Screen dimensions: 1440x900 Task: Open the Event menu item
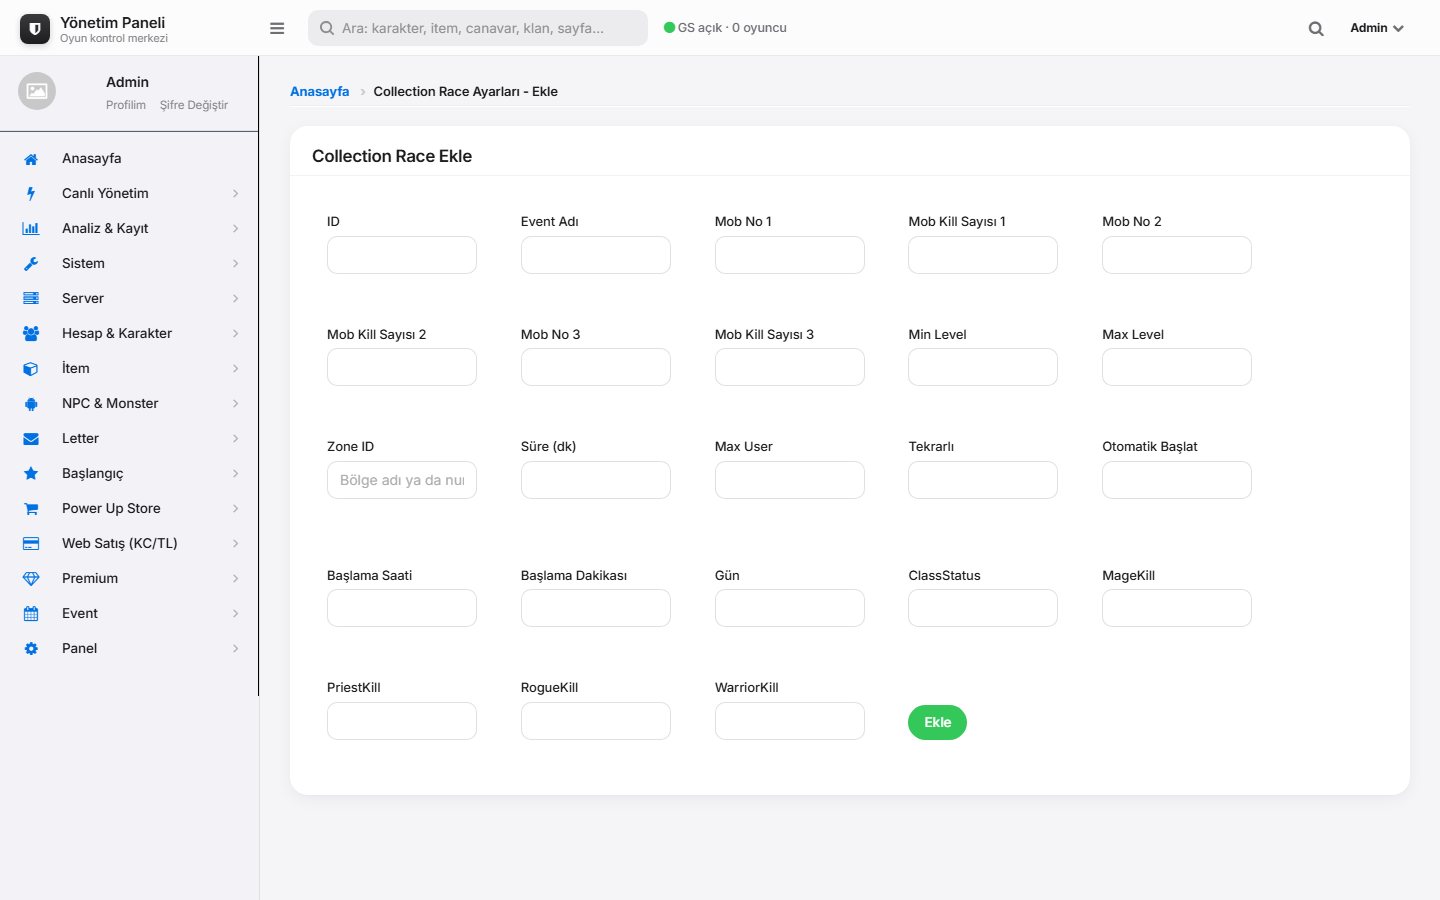point(129,613)
